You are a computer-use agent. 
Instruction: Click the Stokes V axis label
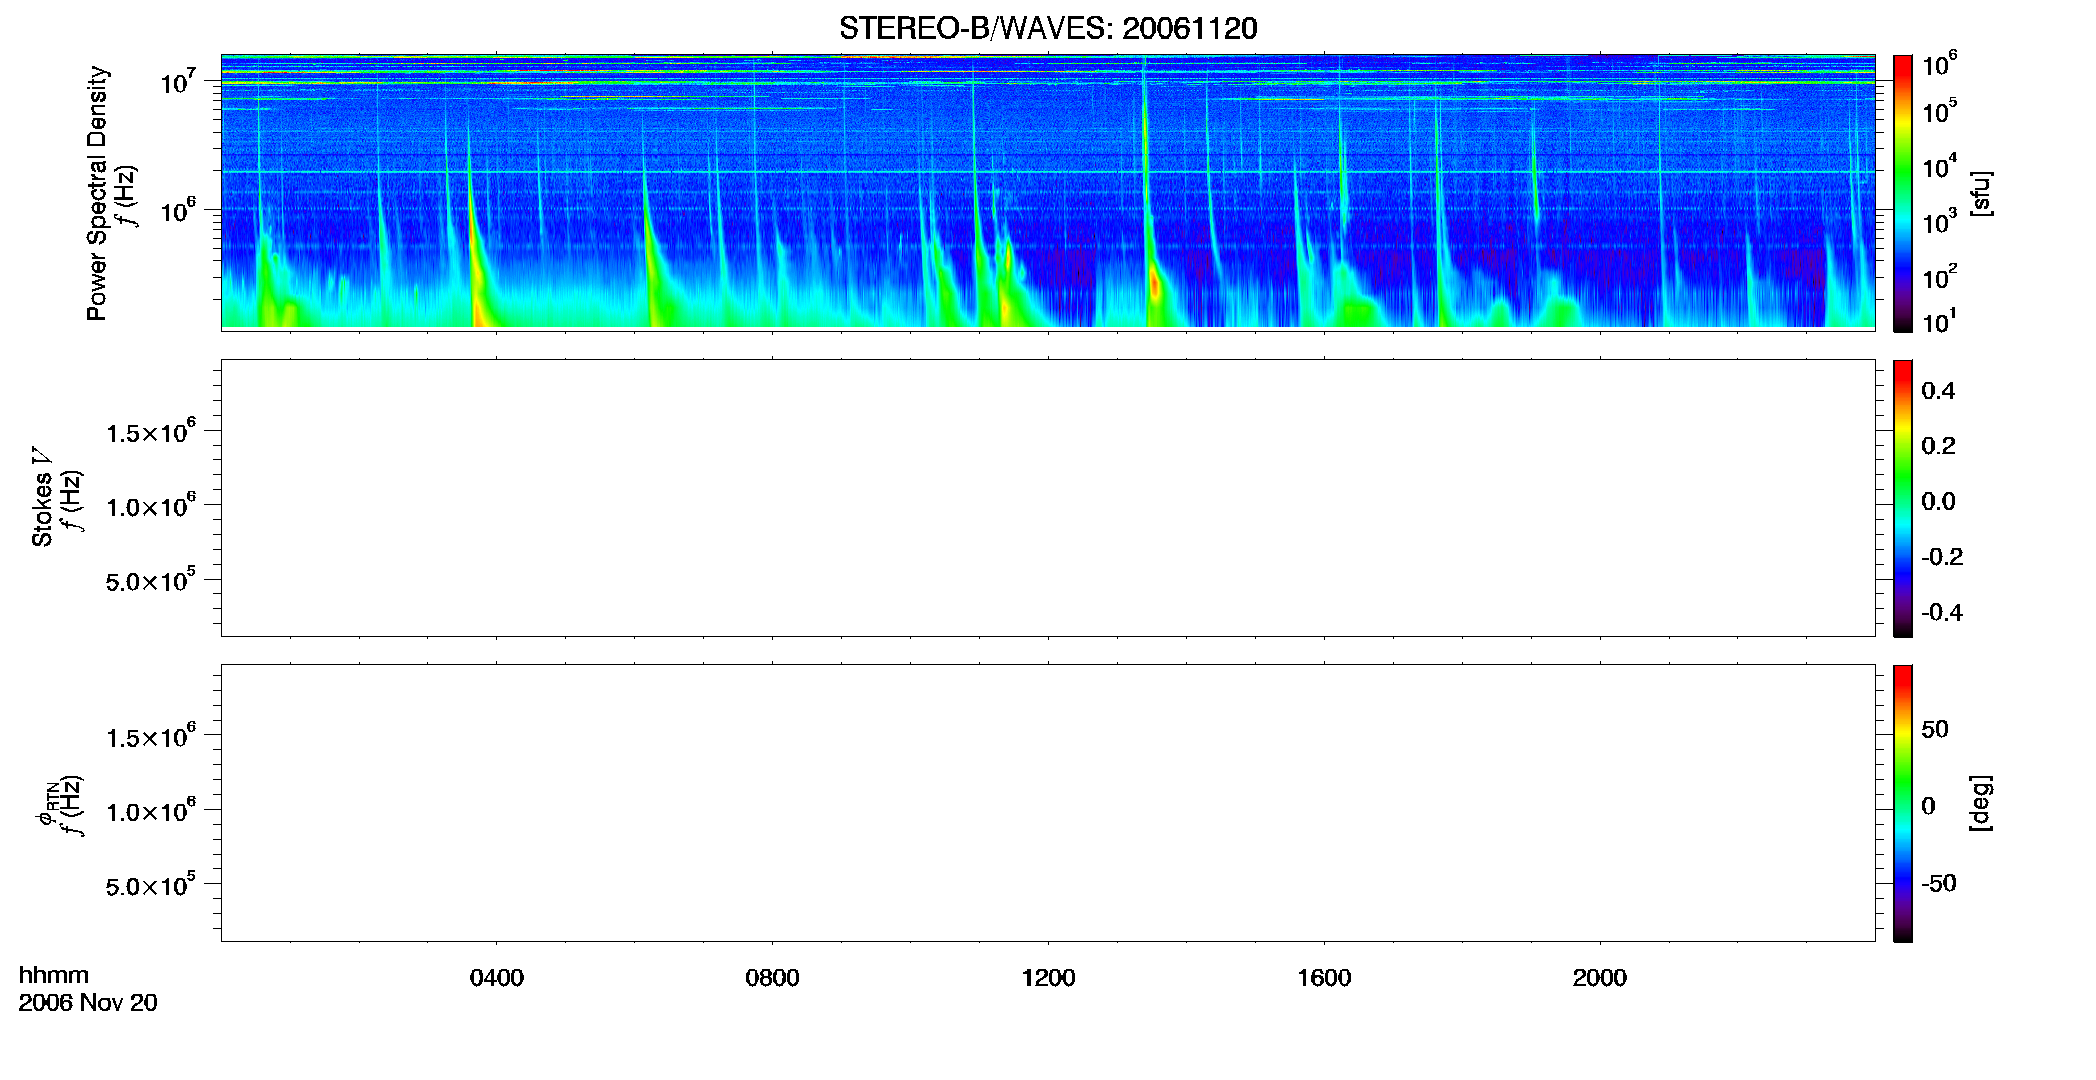coord(42,497)
